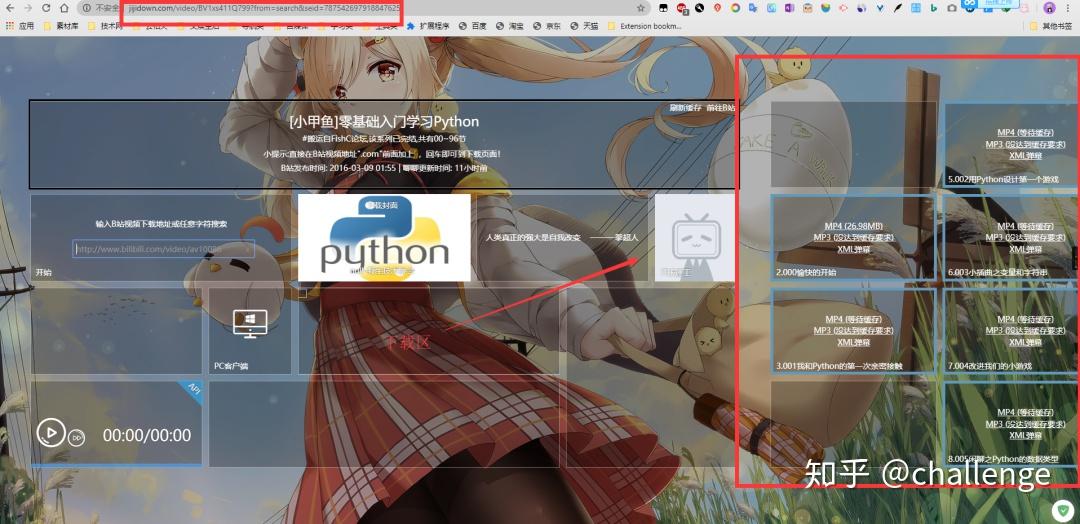Image resolution: width=1080 pixels, height=524 pixels.
Task: Click MP4 link in 8.005闲聊之Python的数据类型 tile
Action: [x=1026, y=412]
